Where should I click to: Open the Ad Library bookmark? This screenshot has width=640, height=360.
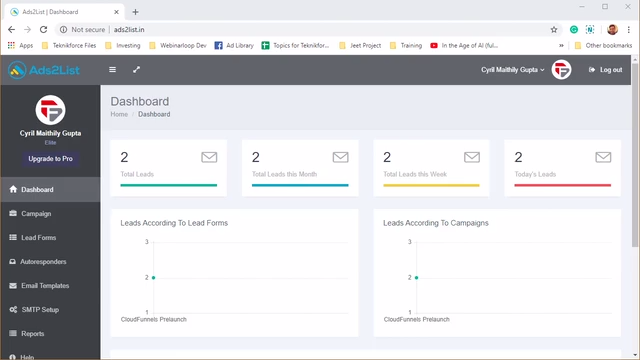point(234,45)
